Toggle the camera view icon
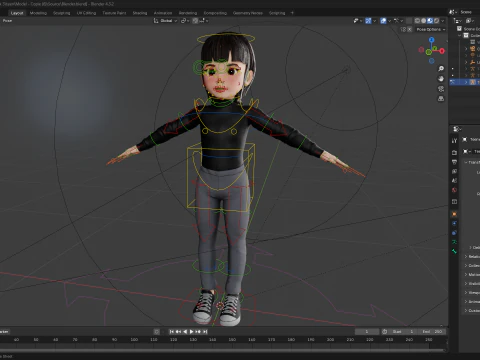 [441, 89]
